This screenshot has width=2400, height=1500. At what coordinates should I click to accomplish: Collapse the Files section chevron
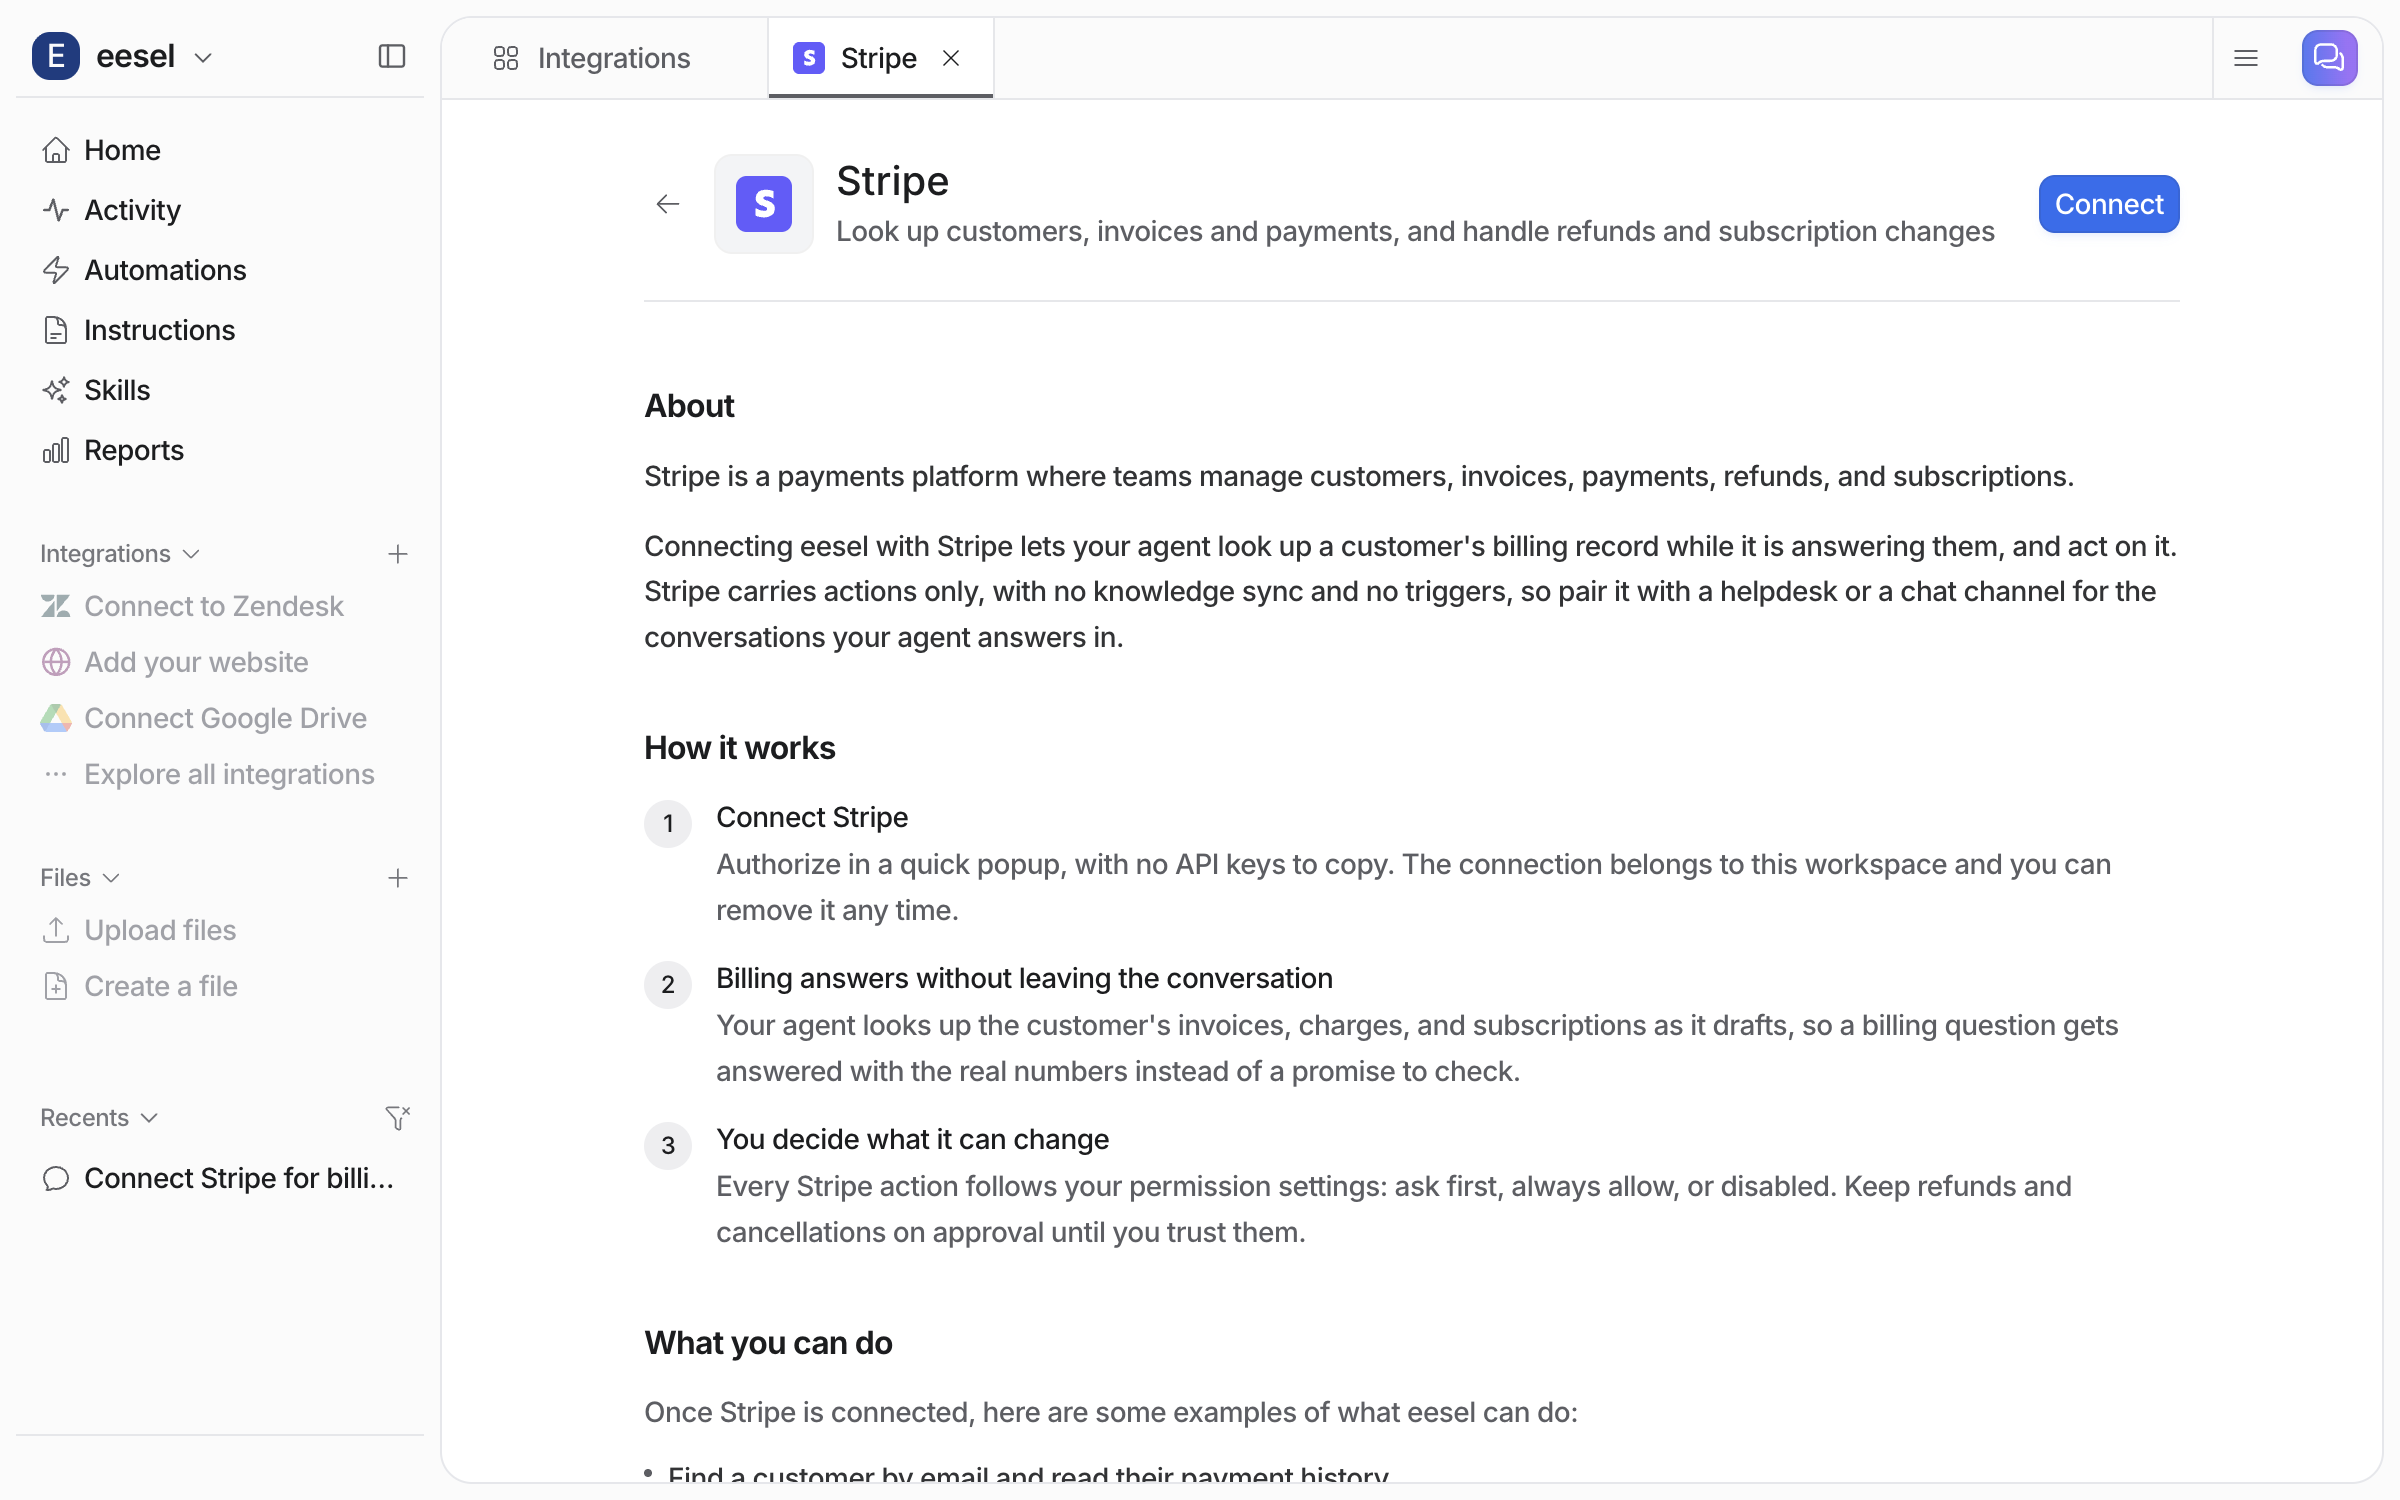[112, 878]
